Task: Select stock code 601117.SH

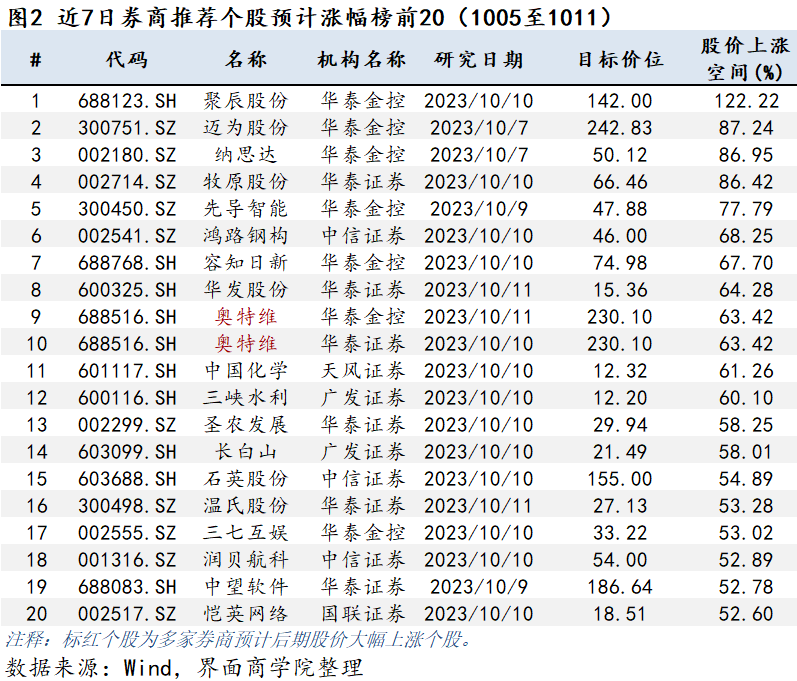Action: pyautogui.click(x=127, y=370)
